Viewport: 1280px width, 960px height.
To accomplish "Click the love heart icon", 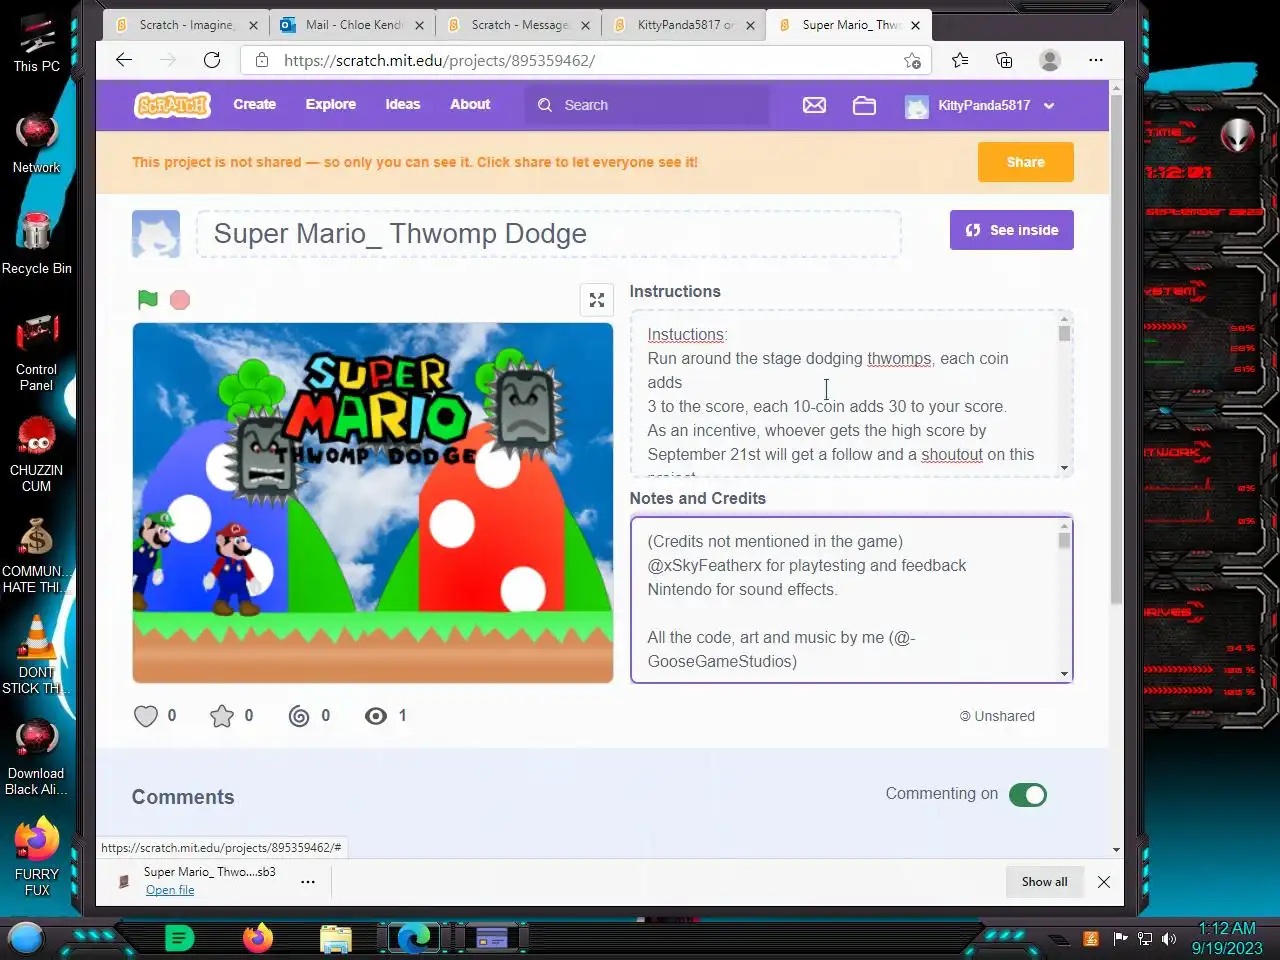I will (x=146, y=716).
